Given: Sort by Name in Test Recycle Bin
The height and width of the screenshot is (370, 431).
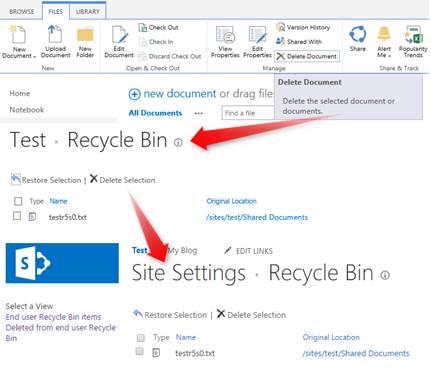Looking at the screenshot, I should point(58,201).
